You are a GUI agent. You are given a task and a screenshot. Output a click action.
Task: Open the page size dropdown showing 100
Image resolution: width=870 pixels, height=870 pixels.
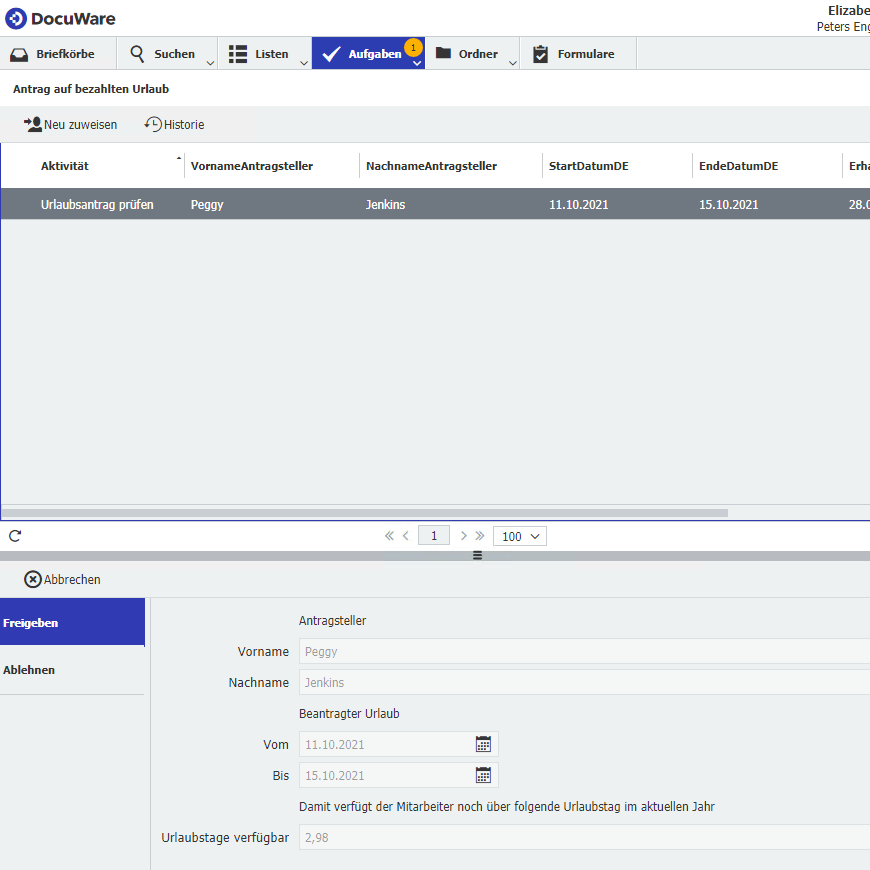[x=519, y=536]
